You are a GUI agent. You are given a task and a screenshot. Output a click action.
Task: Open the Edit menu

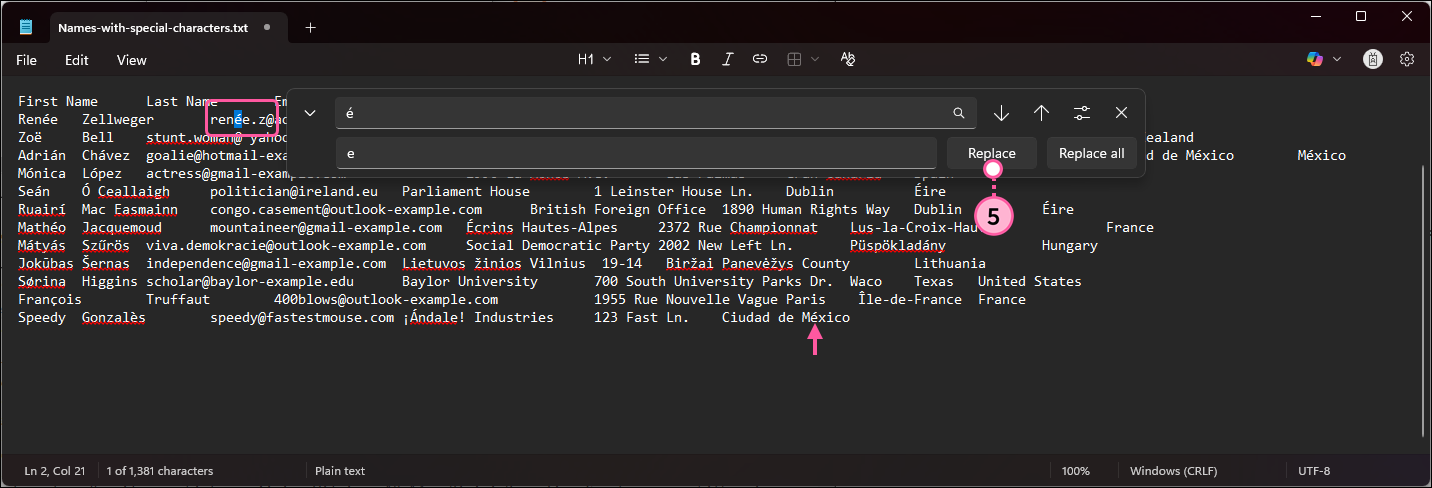pyautogui.click(x=77, y=60)
